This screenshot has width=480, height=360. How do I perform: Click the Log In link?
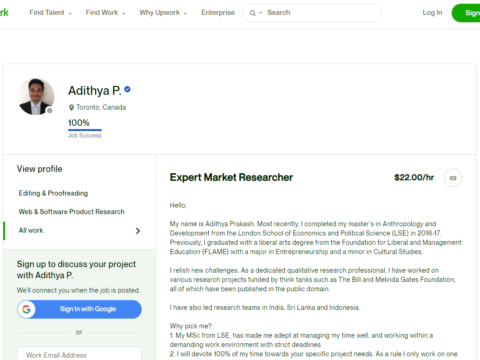point(432,13)
